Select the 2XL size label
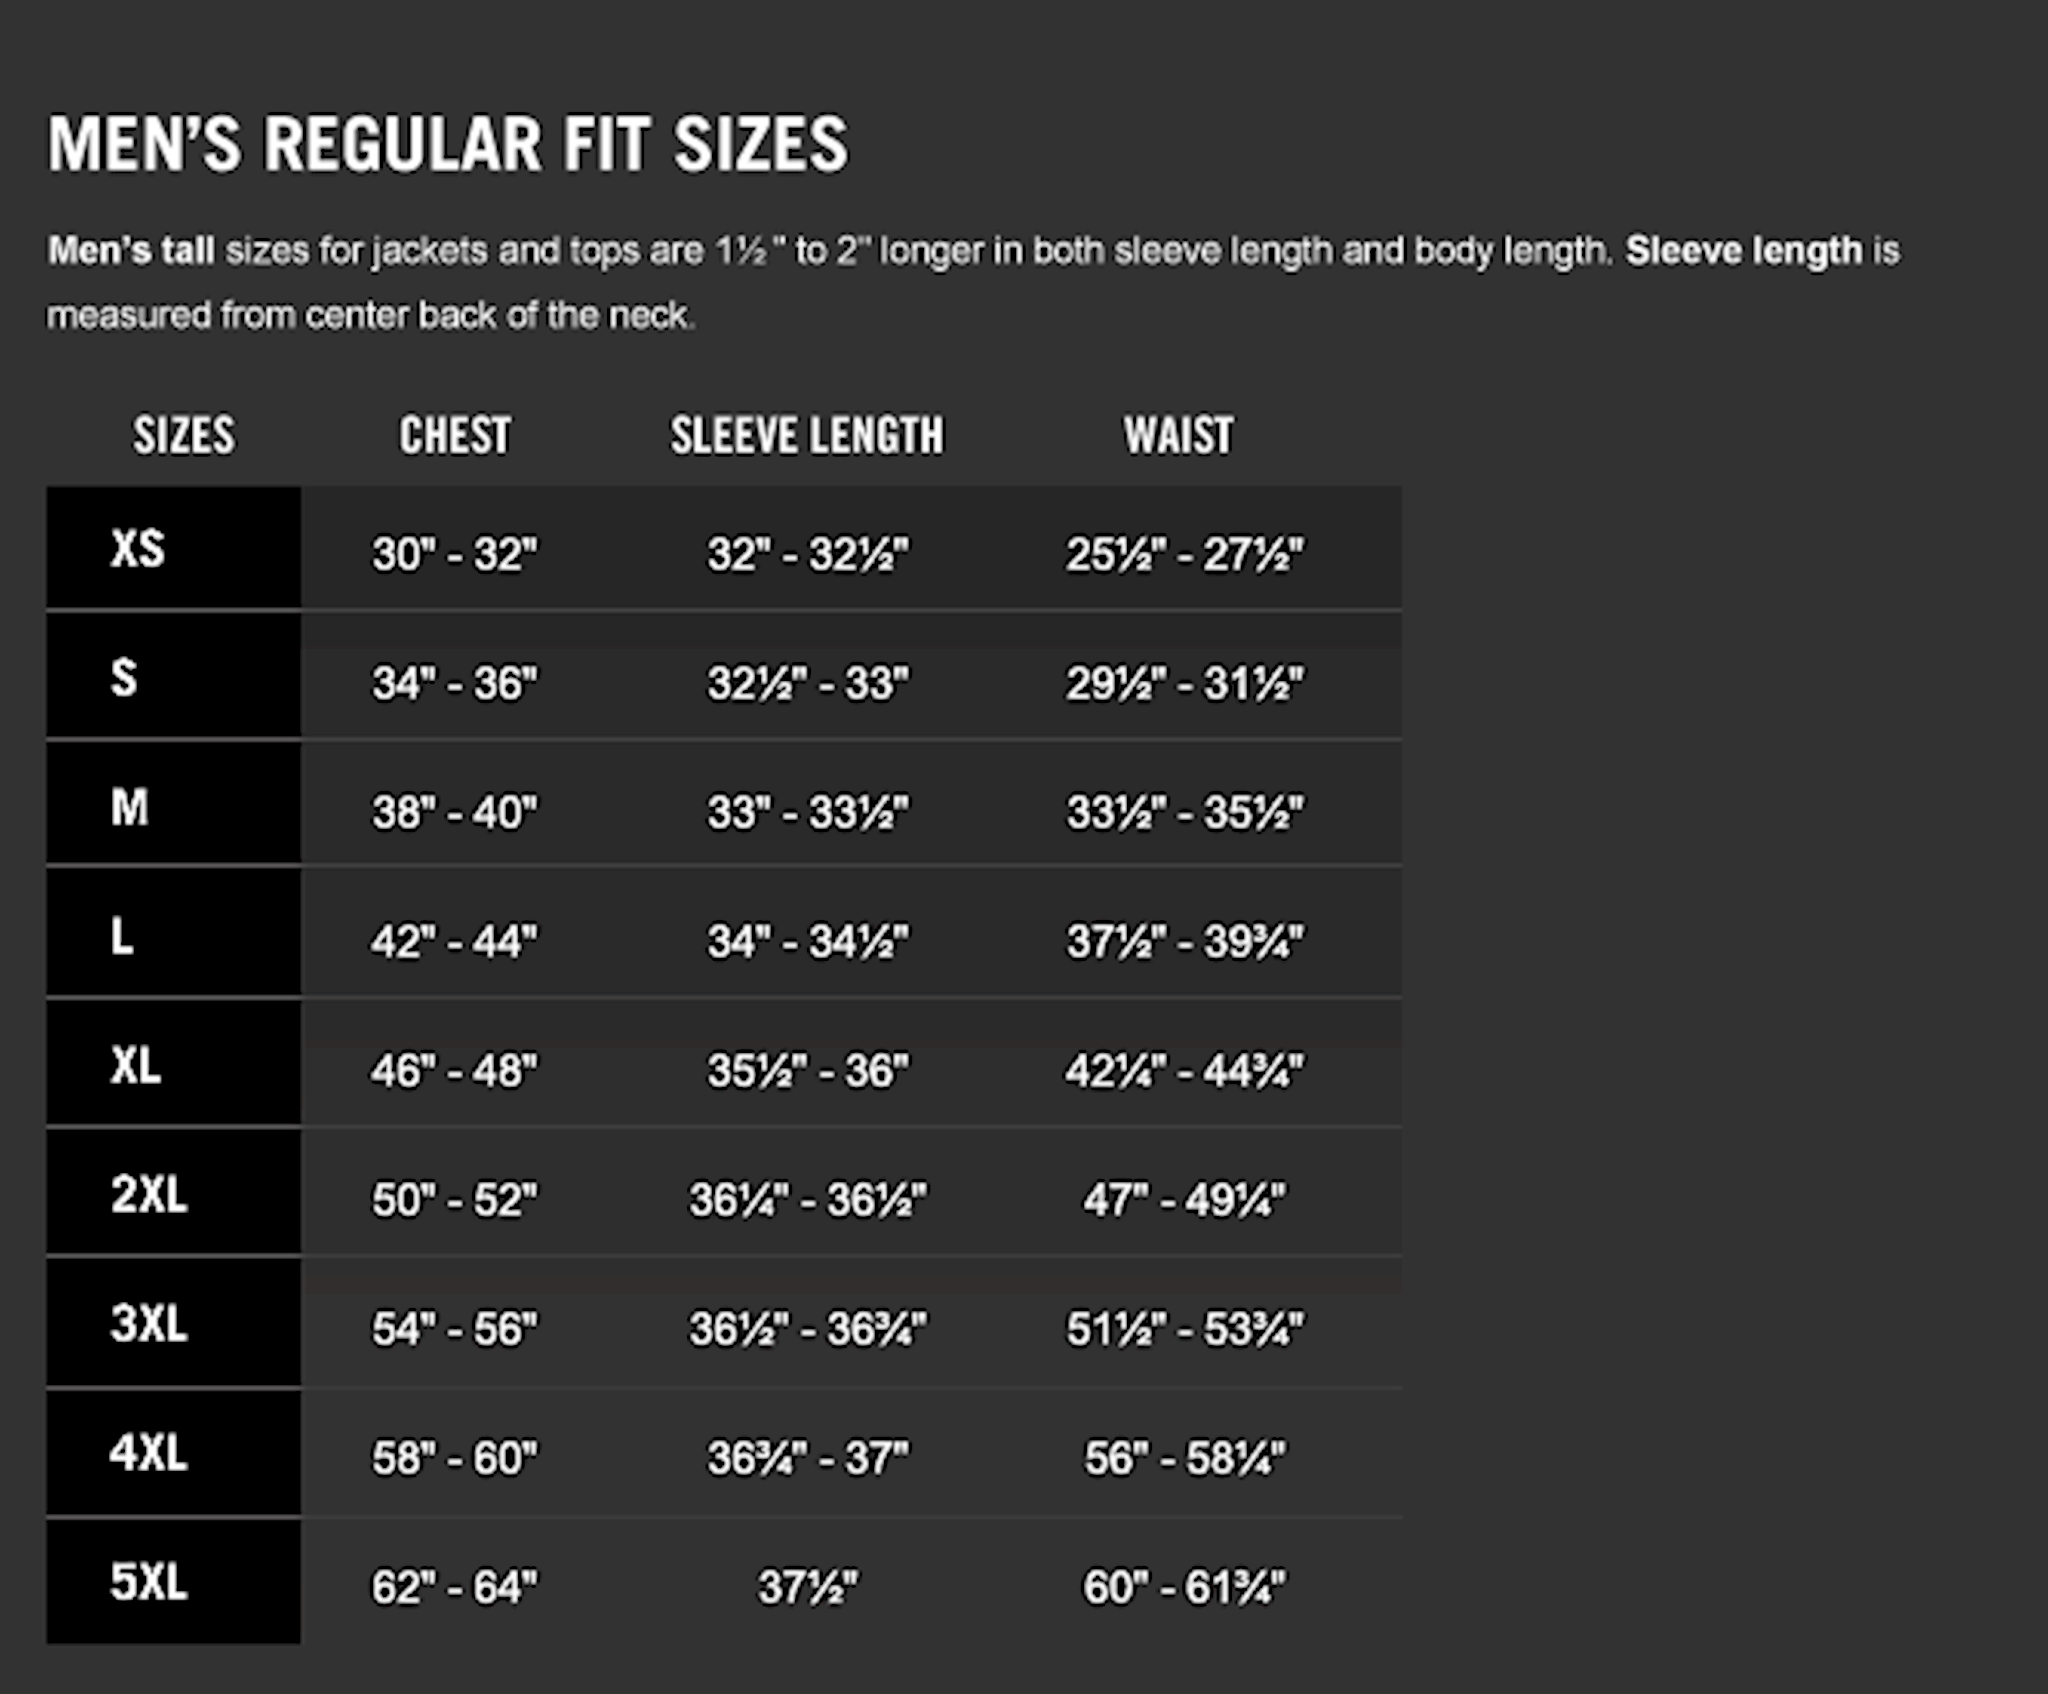This screenshot has width=2048, height=1694. coord(148,1194)
